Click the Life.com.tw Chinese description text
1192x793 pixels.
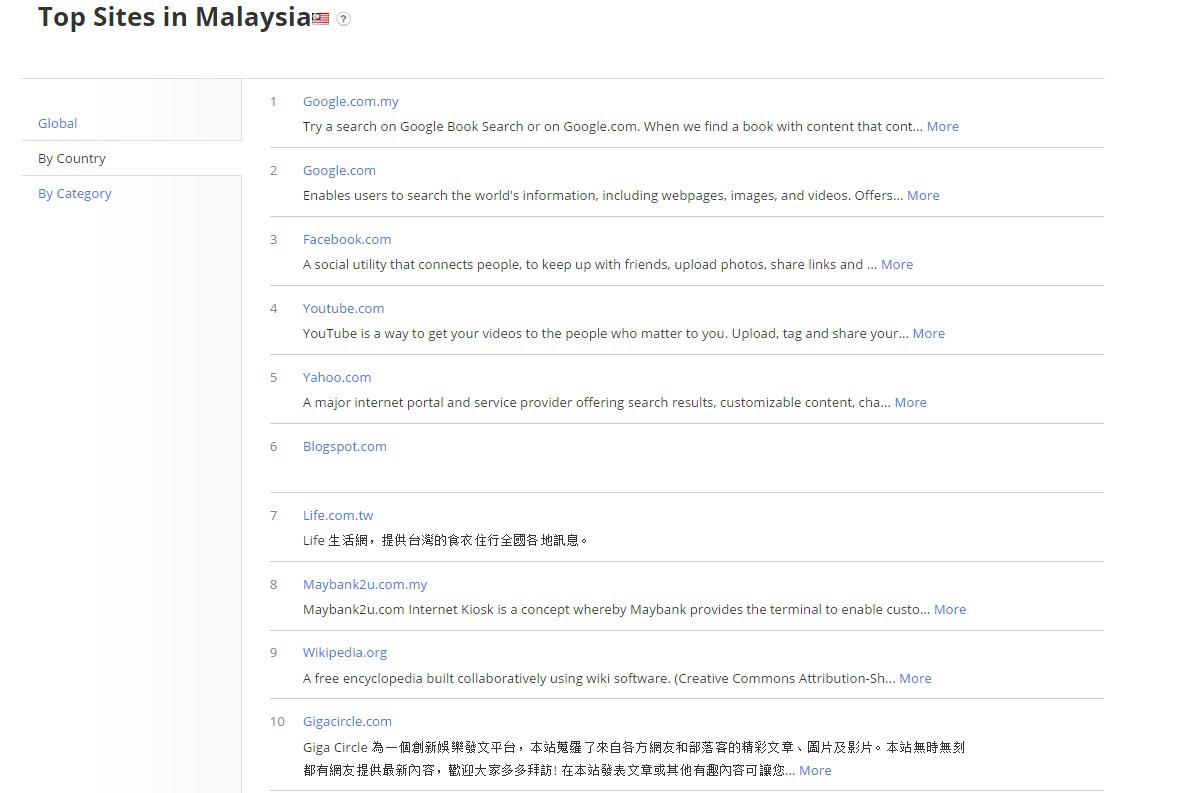coord(445,541)
